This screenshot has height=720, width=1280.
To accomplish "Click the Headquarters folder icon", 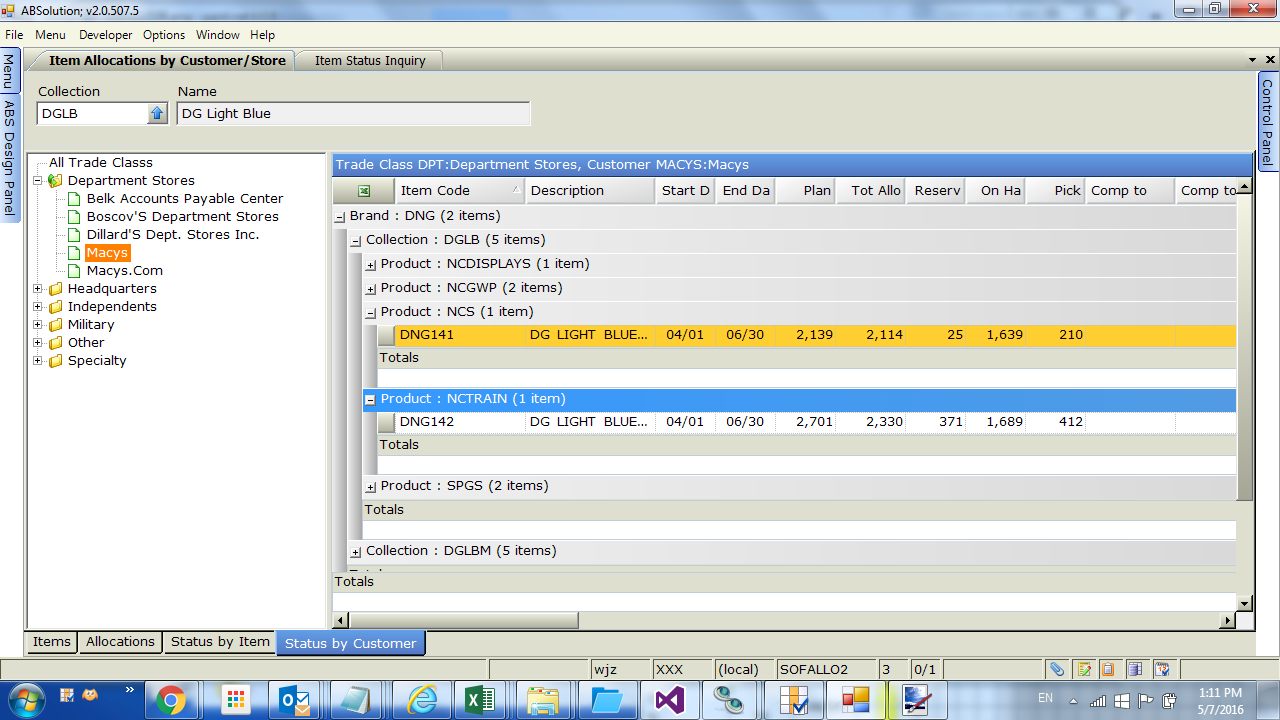I will [x=55, y=289].
